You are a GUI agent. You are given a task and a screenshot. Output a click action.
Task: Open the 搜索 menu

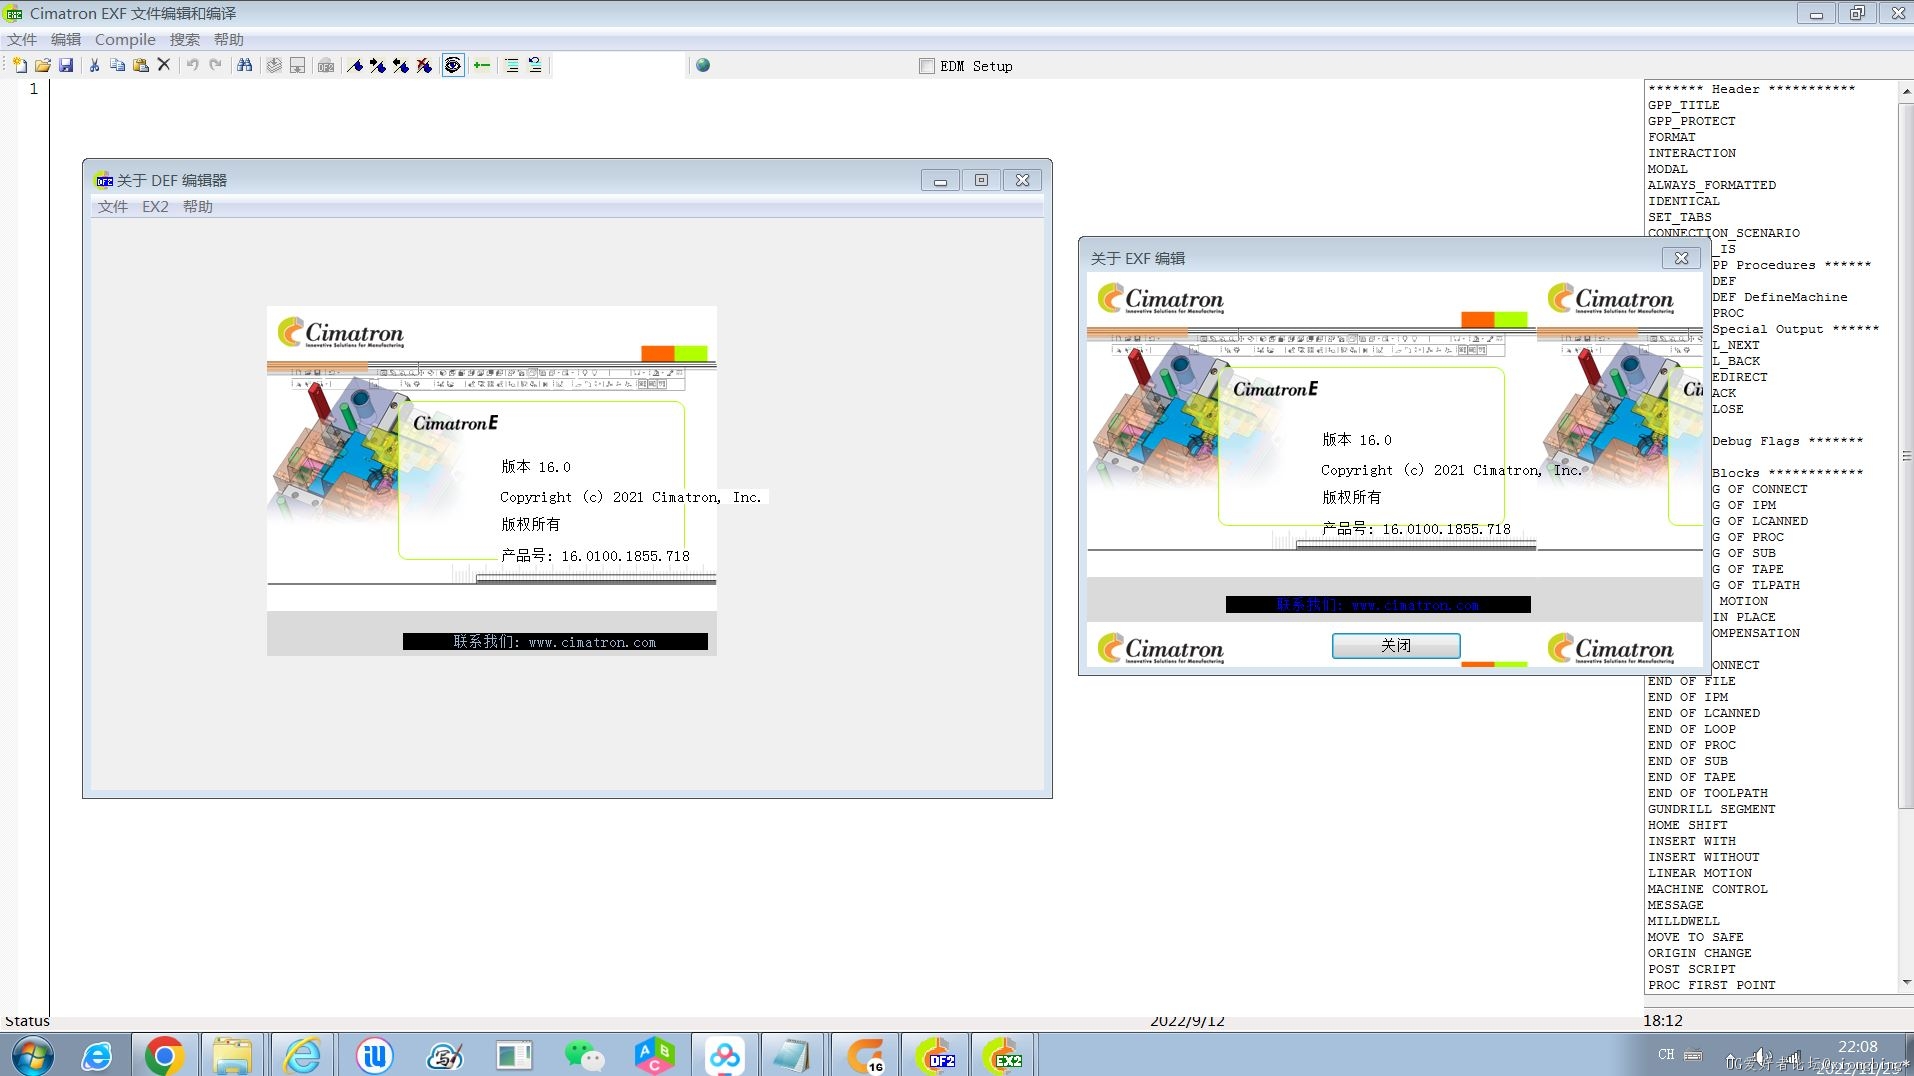[185, 40]
